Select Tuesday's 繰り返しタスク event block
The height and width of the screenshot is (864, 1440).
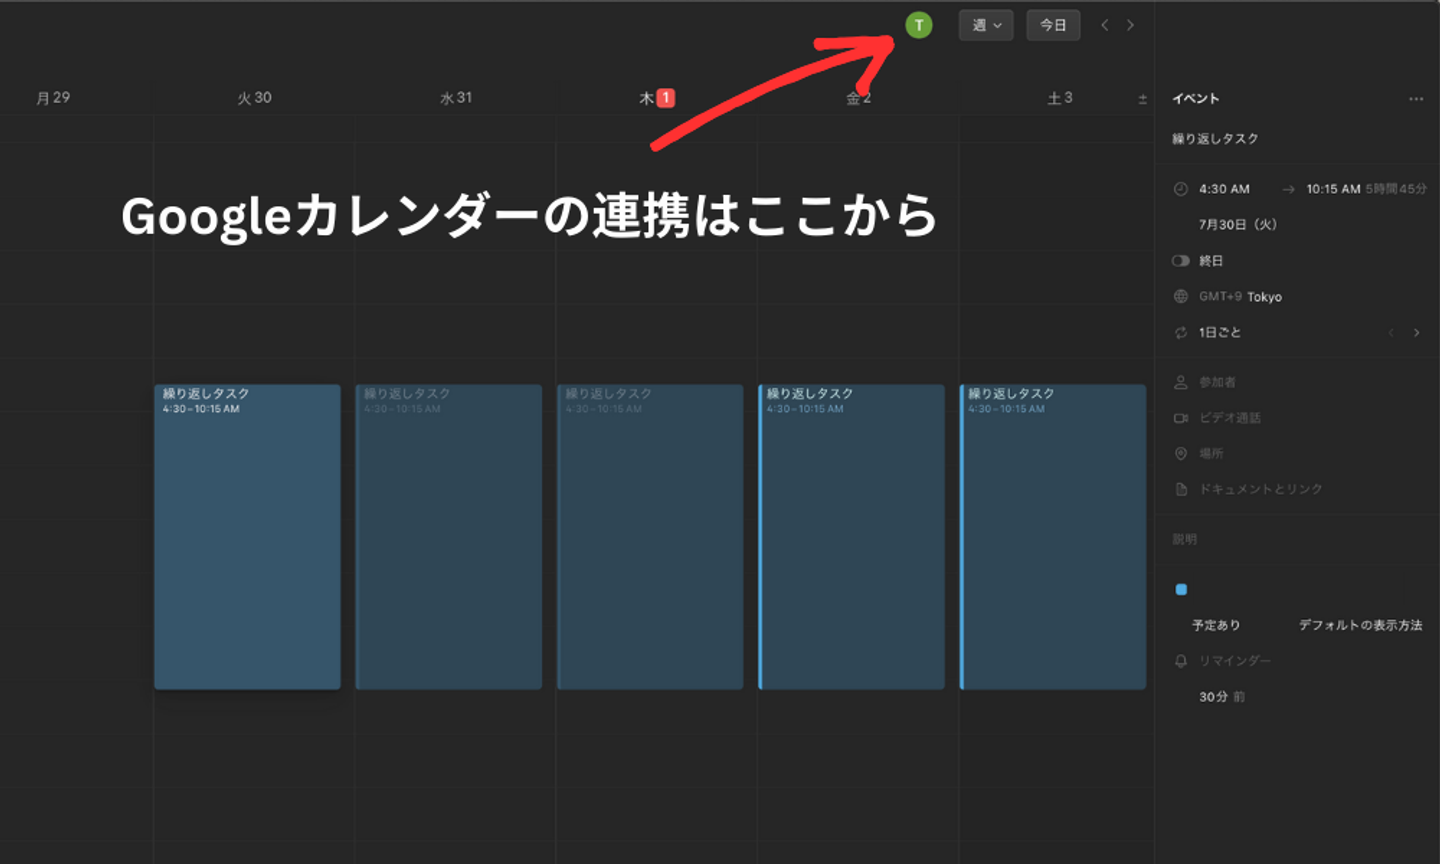point(247,537)
